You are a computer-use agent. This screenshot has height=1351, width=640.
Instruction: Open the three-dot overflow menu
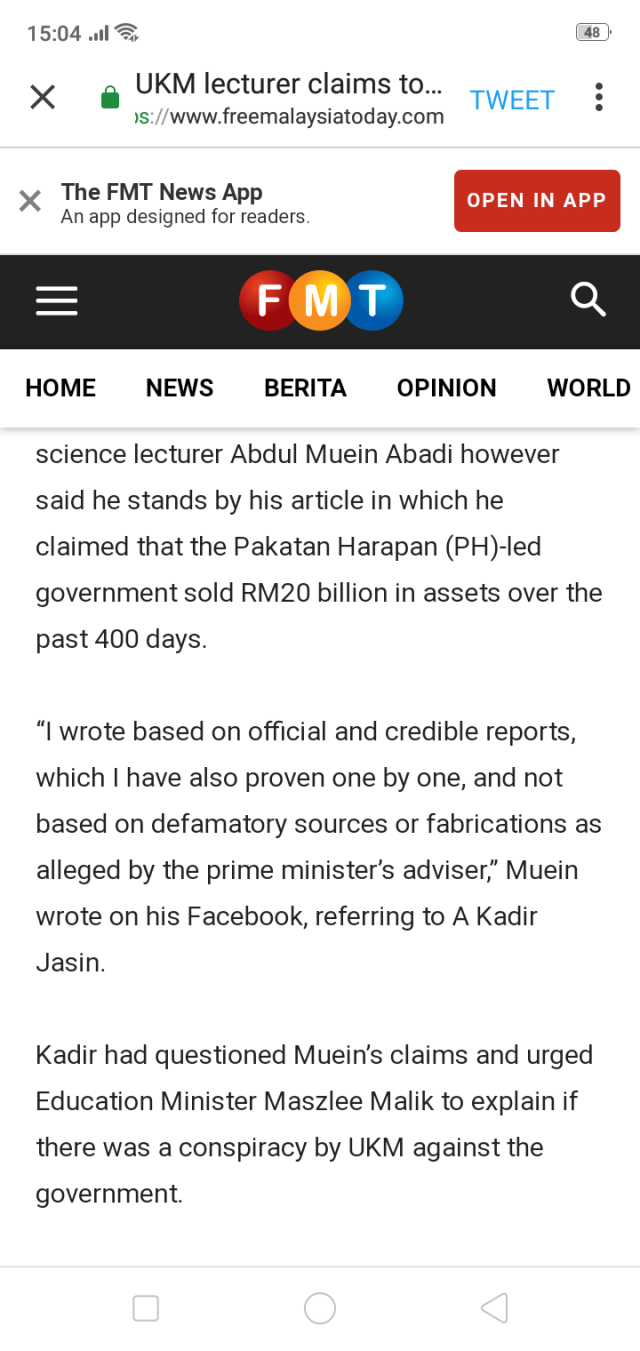[598, 97]
